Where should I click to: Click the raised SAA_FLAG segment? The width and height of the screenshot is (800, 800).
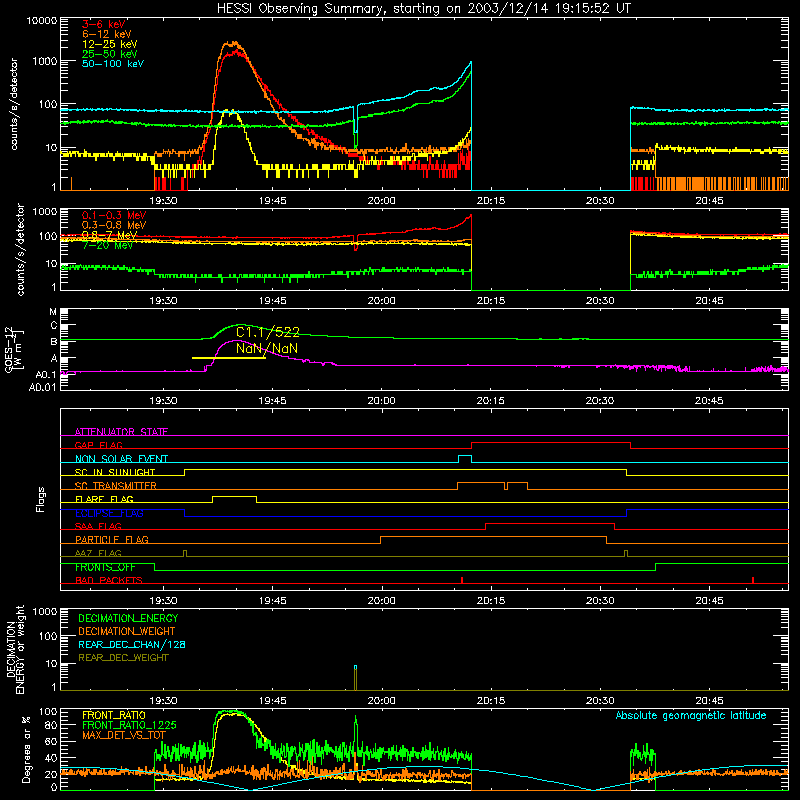(550, 523)
